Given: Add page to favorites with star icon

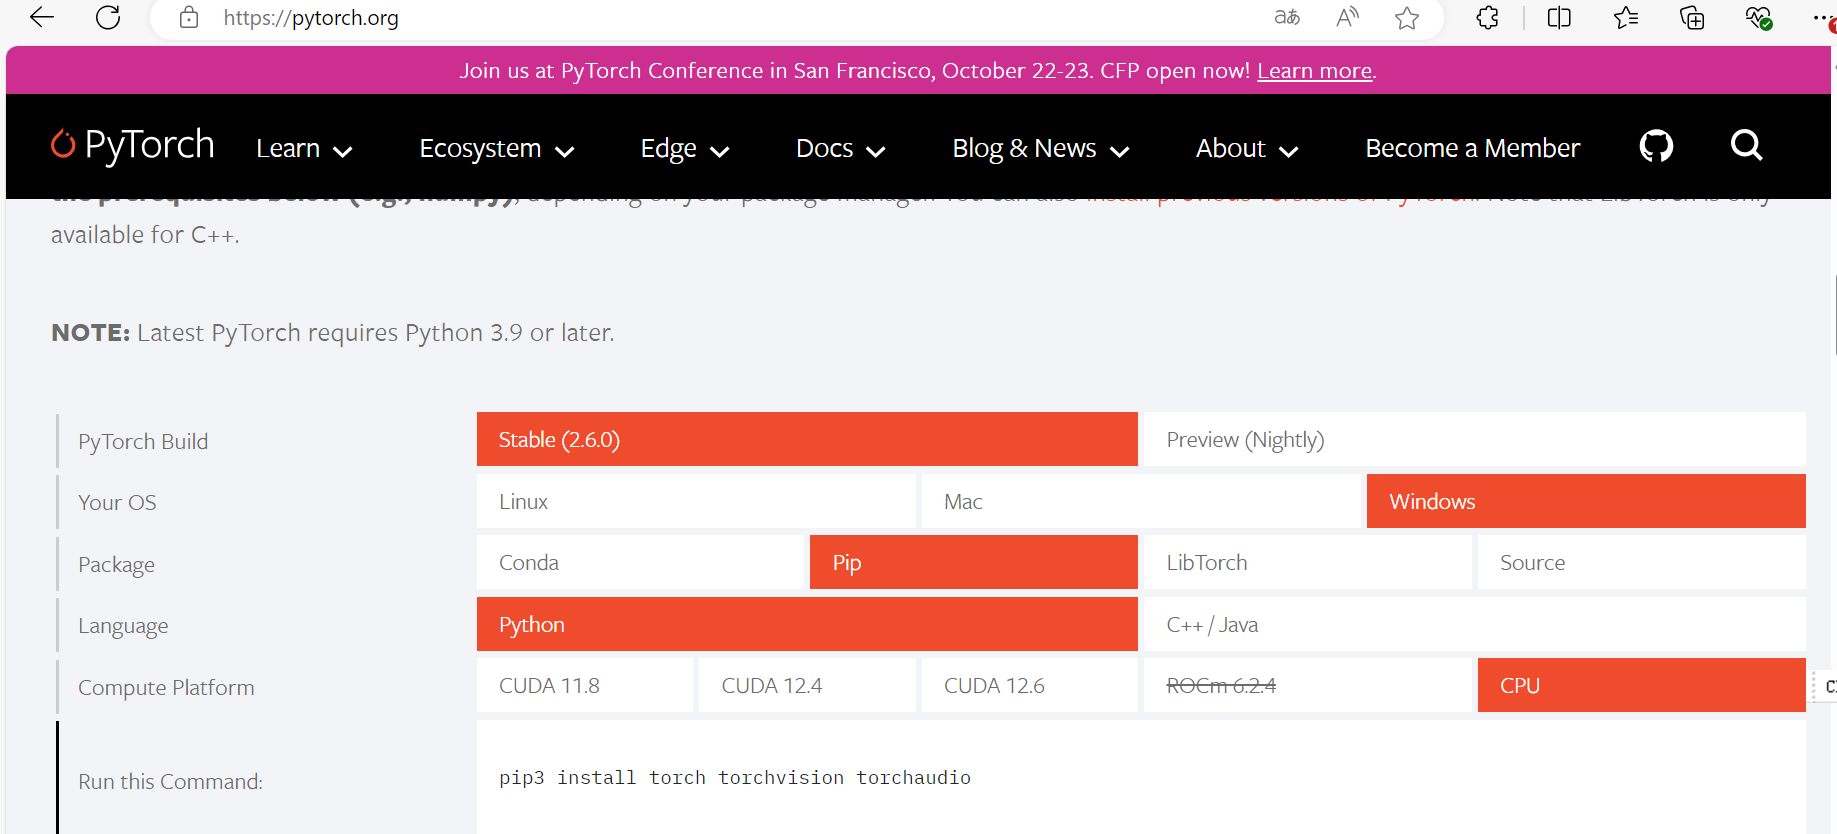Looking at the screenshot, I should [x=1407, y=17].
